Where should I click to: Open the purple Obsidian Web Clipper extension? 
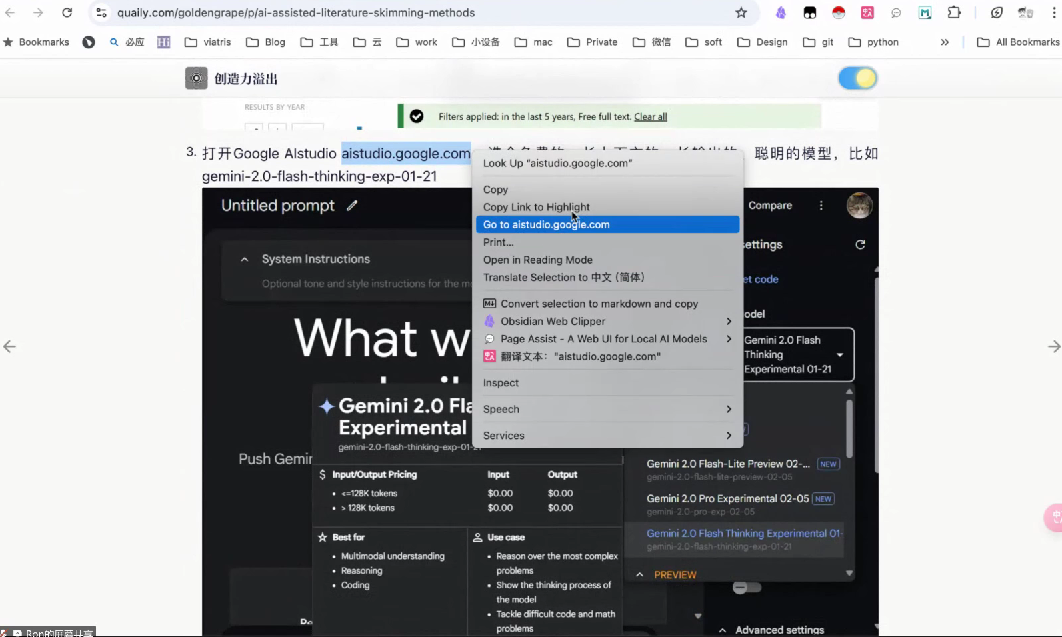(781, 12)
